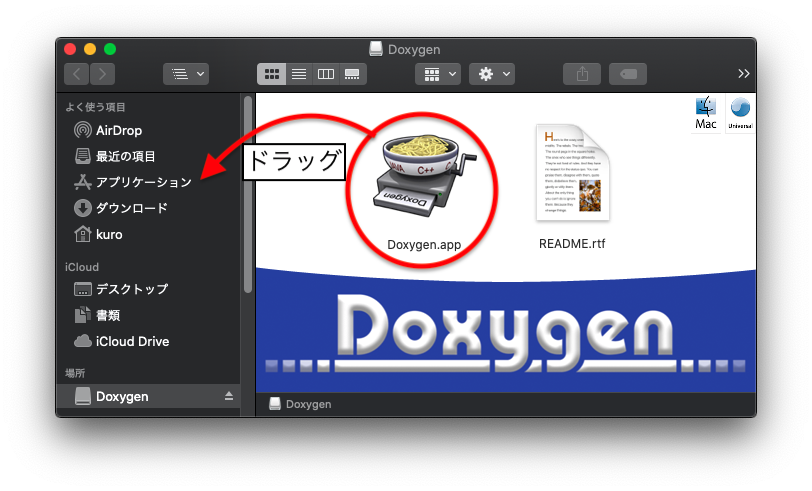
Task: Click the アプリケーション sidebar icon
Action: pyautogui.click(x=83, y=182)
